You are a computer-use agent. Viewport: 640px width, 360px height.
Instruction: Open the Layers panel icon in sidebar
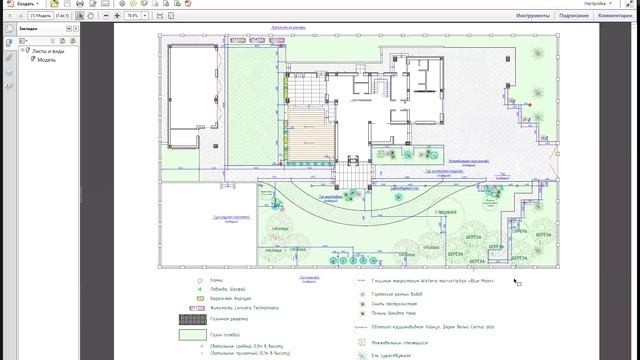click(9, 72)
